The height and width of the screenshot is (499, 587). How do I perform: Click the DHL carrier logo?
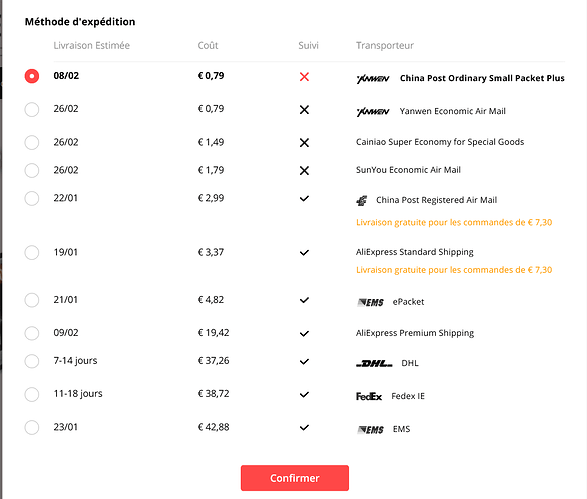[374, 363]
